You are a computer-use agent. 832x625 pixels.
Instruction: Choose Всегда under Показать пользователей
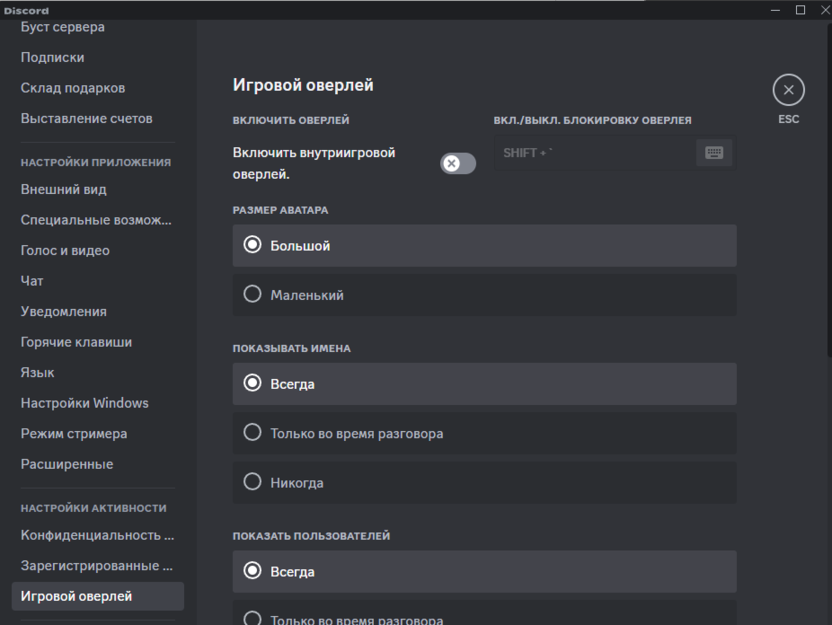(484, 571)
